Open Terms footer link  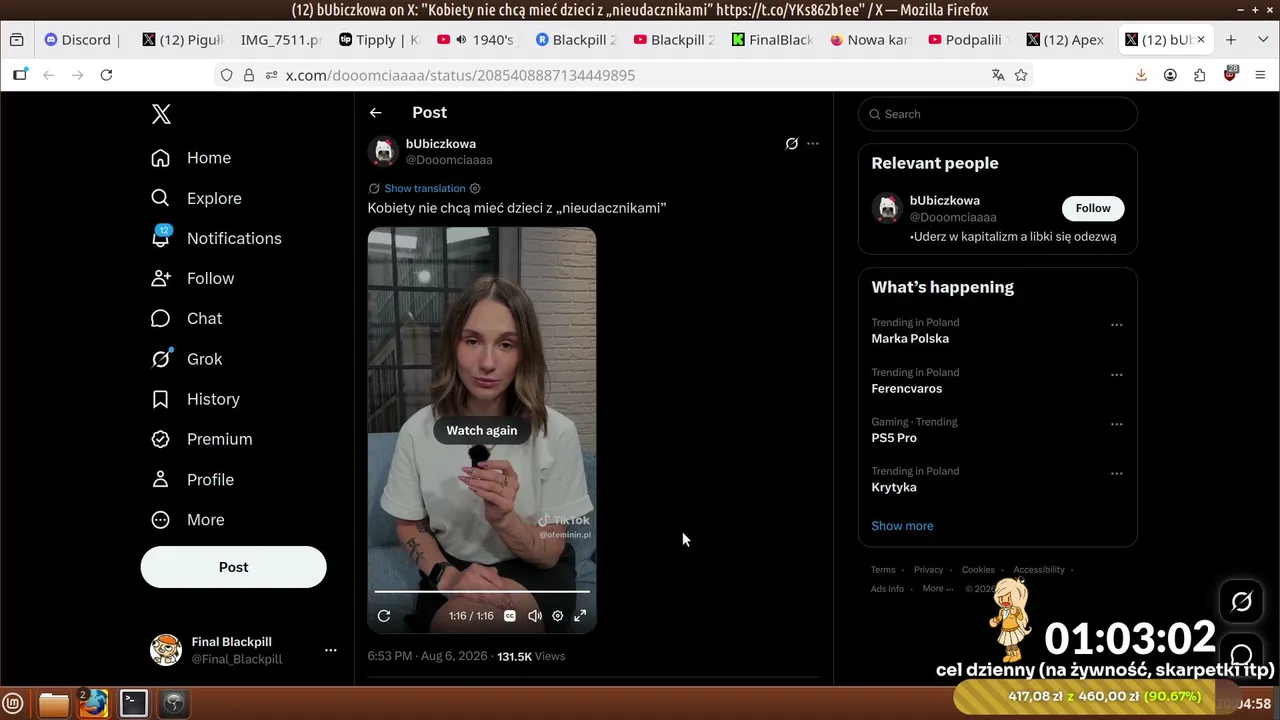click(x=883, y=570)
